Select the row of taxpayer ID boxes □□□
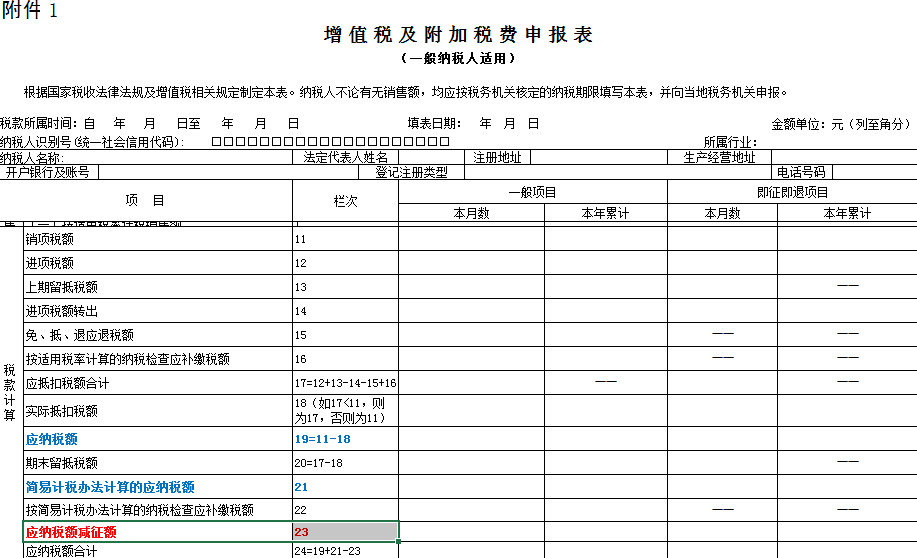917x558 pixels. pyautogui.click(x=330, y=142)
